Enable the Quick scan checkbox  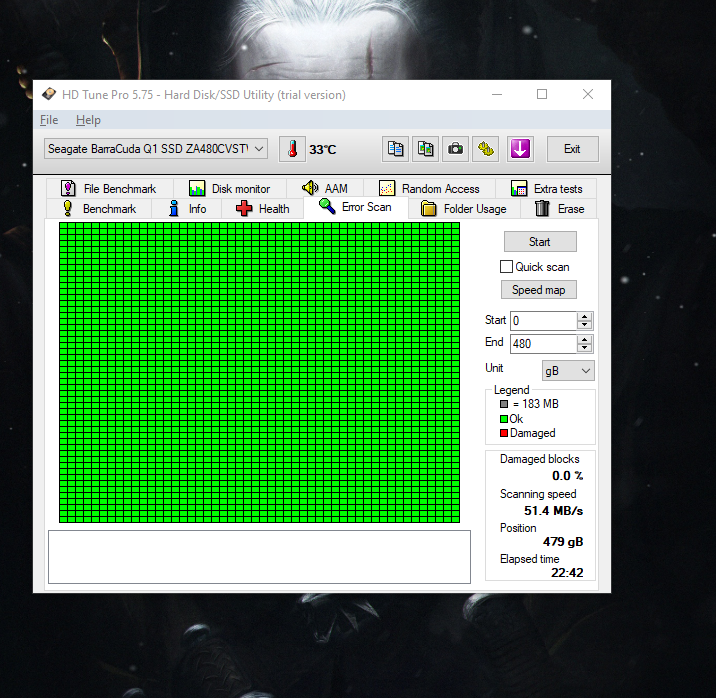tap(506, 267)
